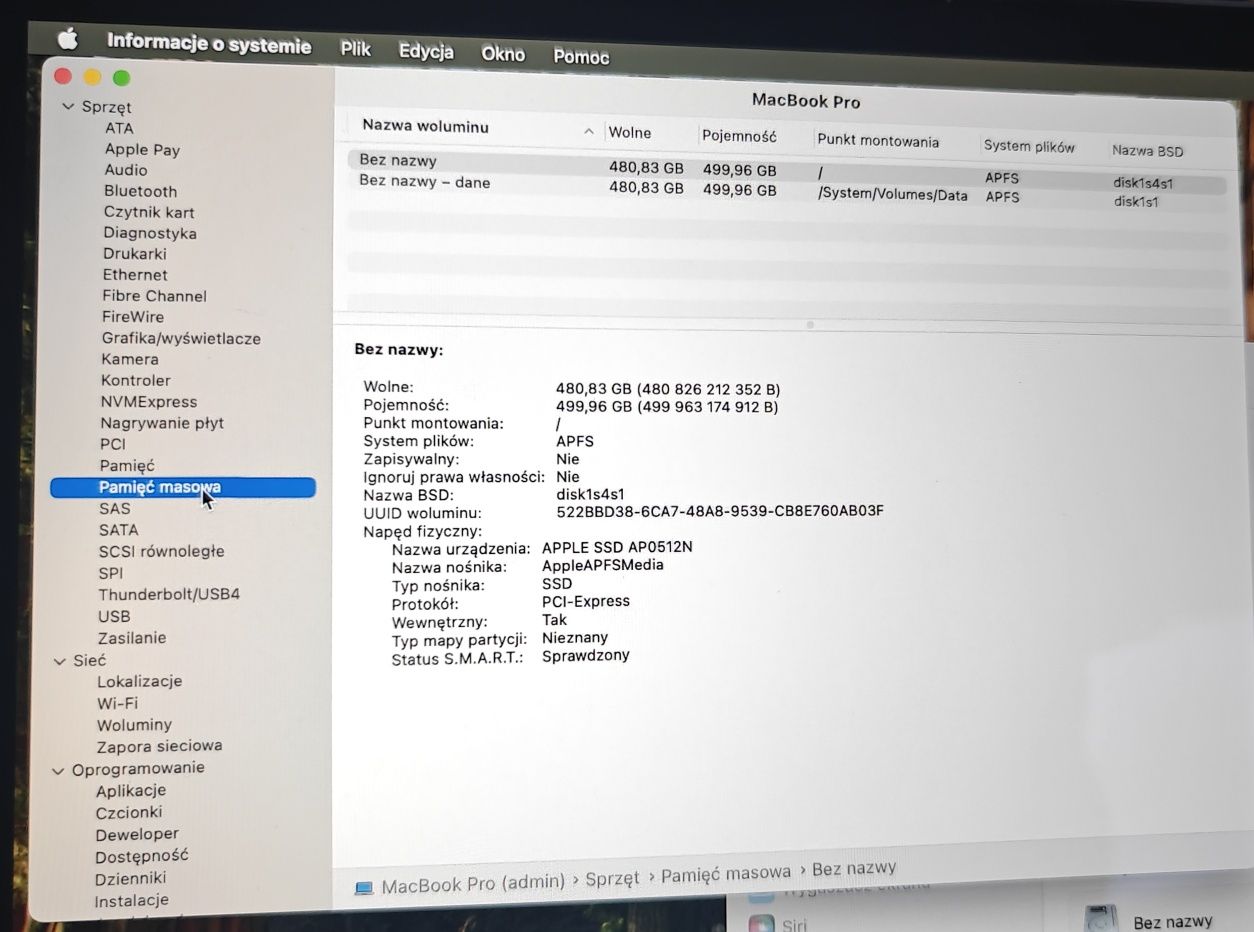
Task: Open the Plik menu
Action: [355, 49]
